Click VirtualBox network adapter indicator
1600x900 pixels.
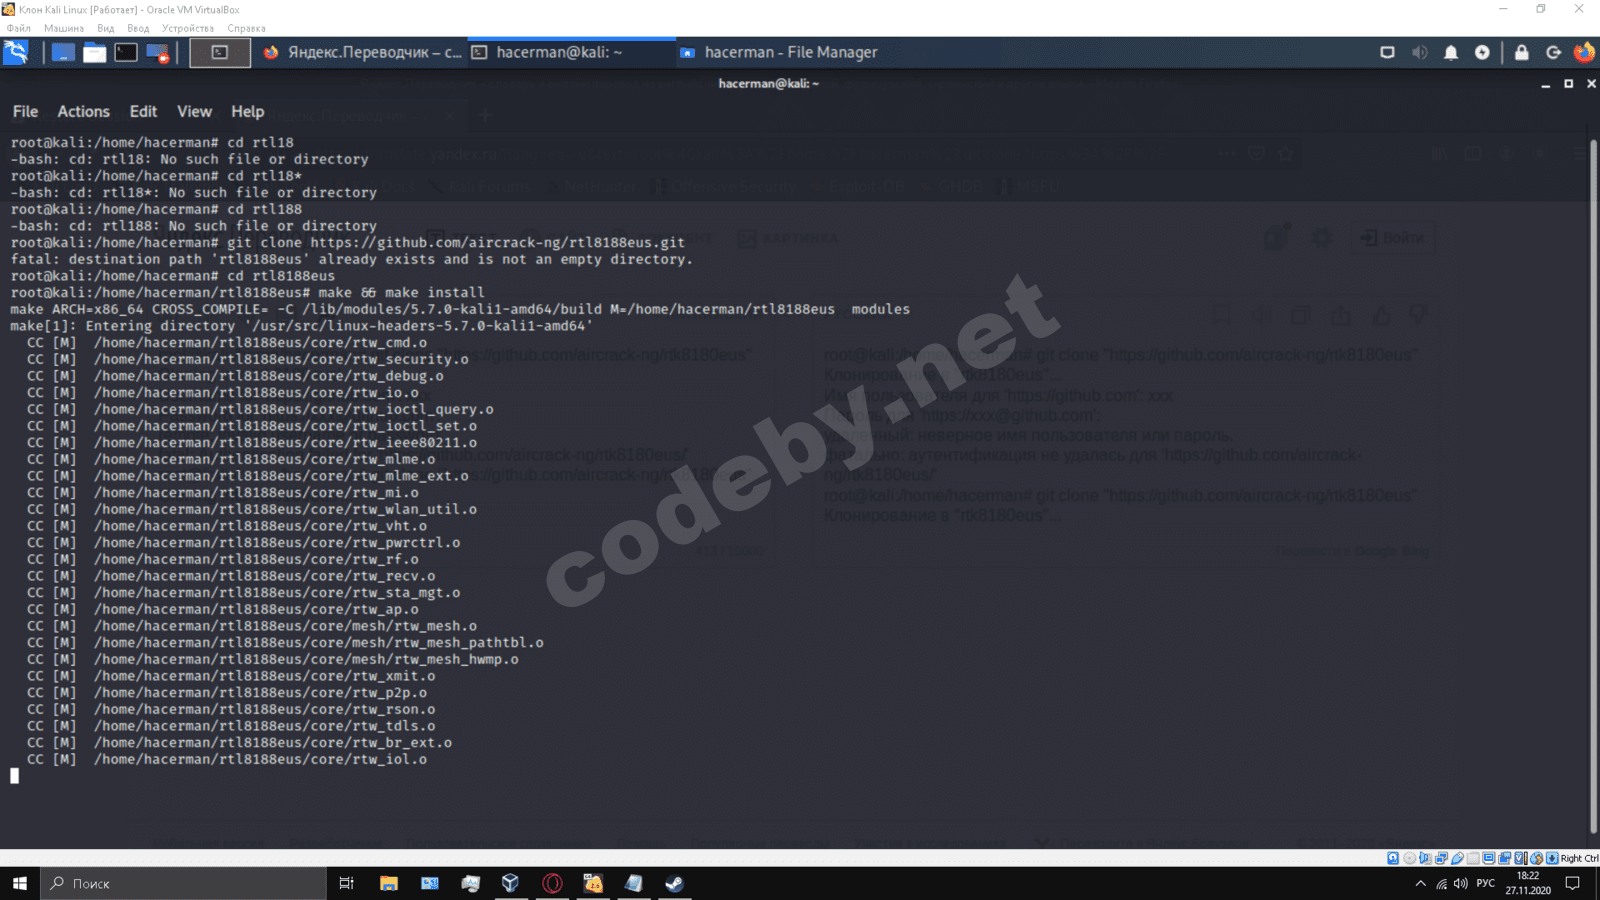click(1441, 858)
